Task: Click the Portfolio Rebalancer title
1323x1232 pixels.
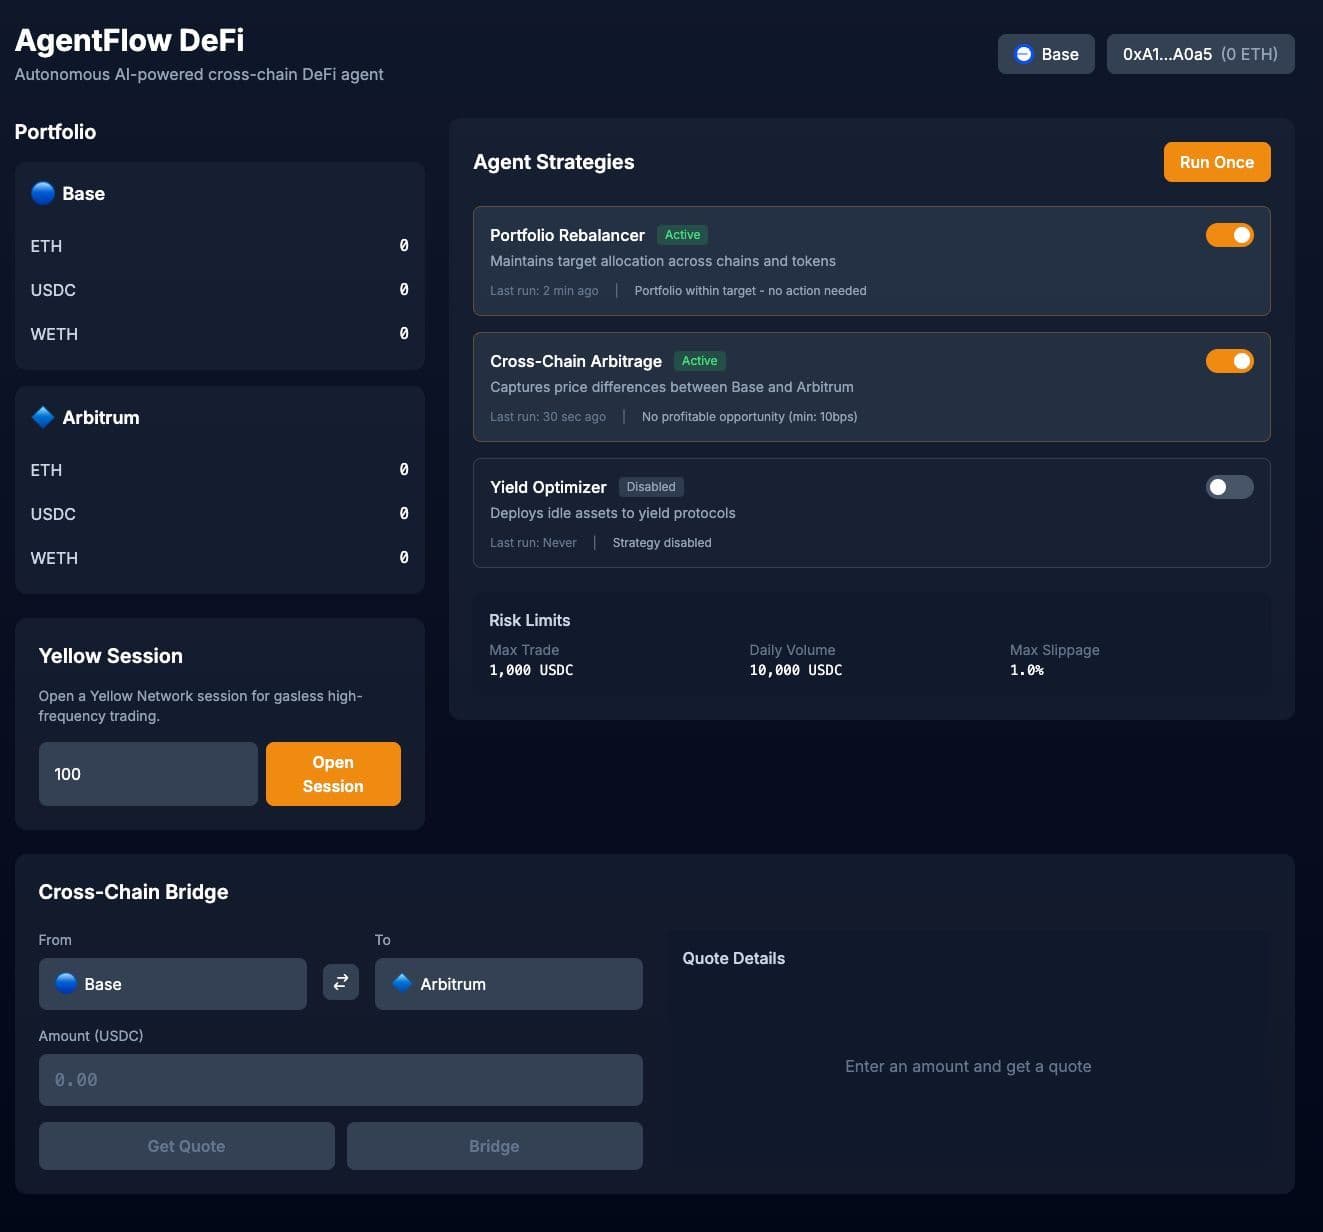Action: pyautogui.click(x=567, y=235)
